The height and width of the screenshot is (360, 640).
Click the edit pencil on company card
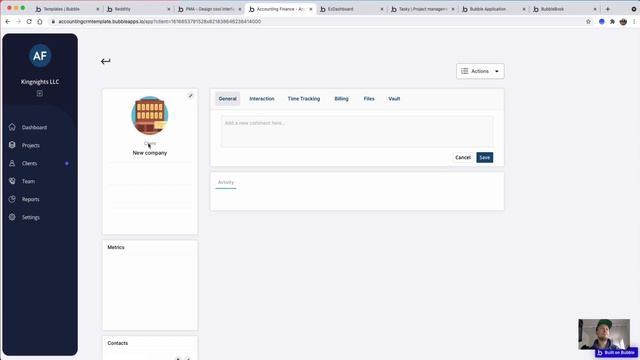(x=191, y=96)
